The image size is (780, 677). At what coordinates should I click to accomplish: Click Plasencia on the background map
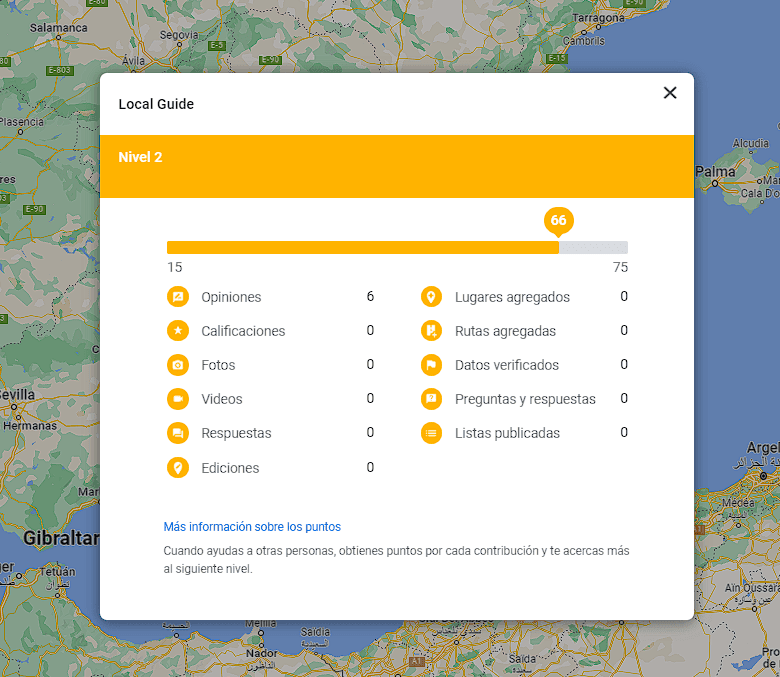(x=21, y=122)
